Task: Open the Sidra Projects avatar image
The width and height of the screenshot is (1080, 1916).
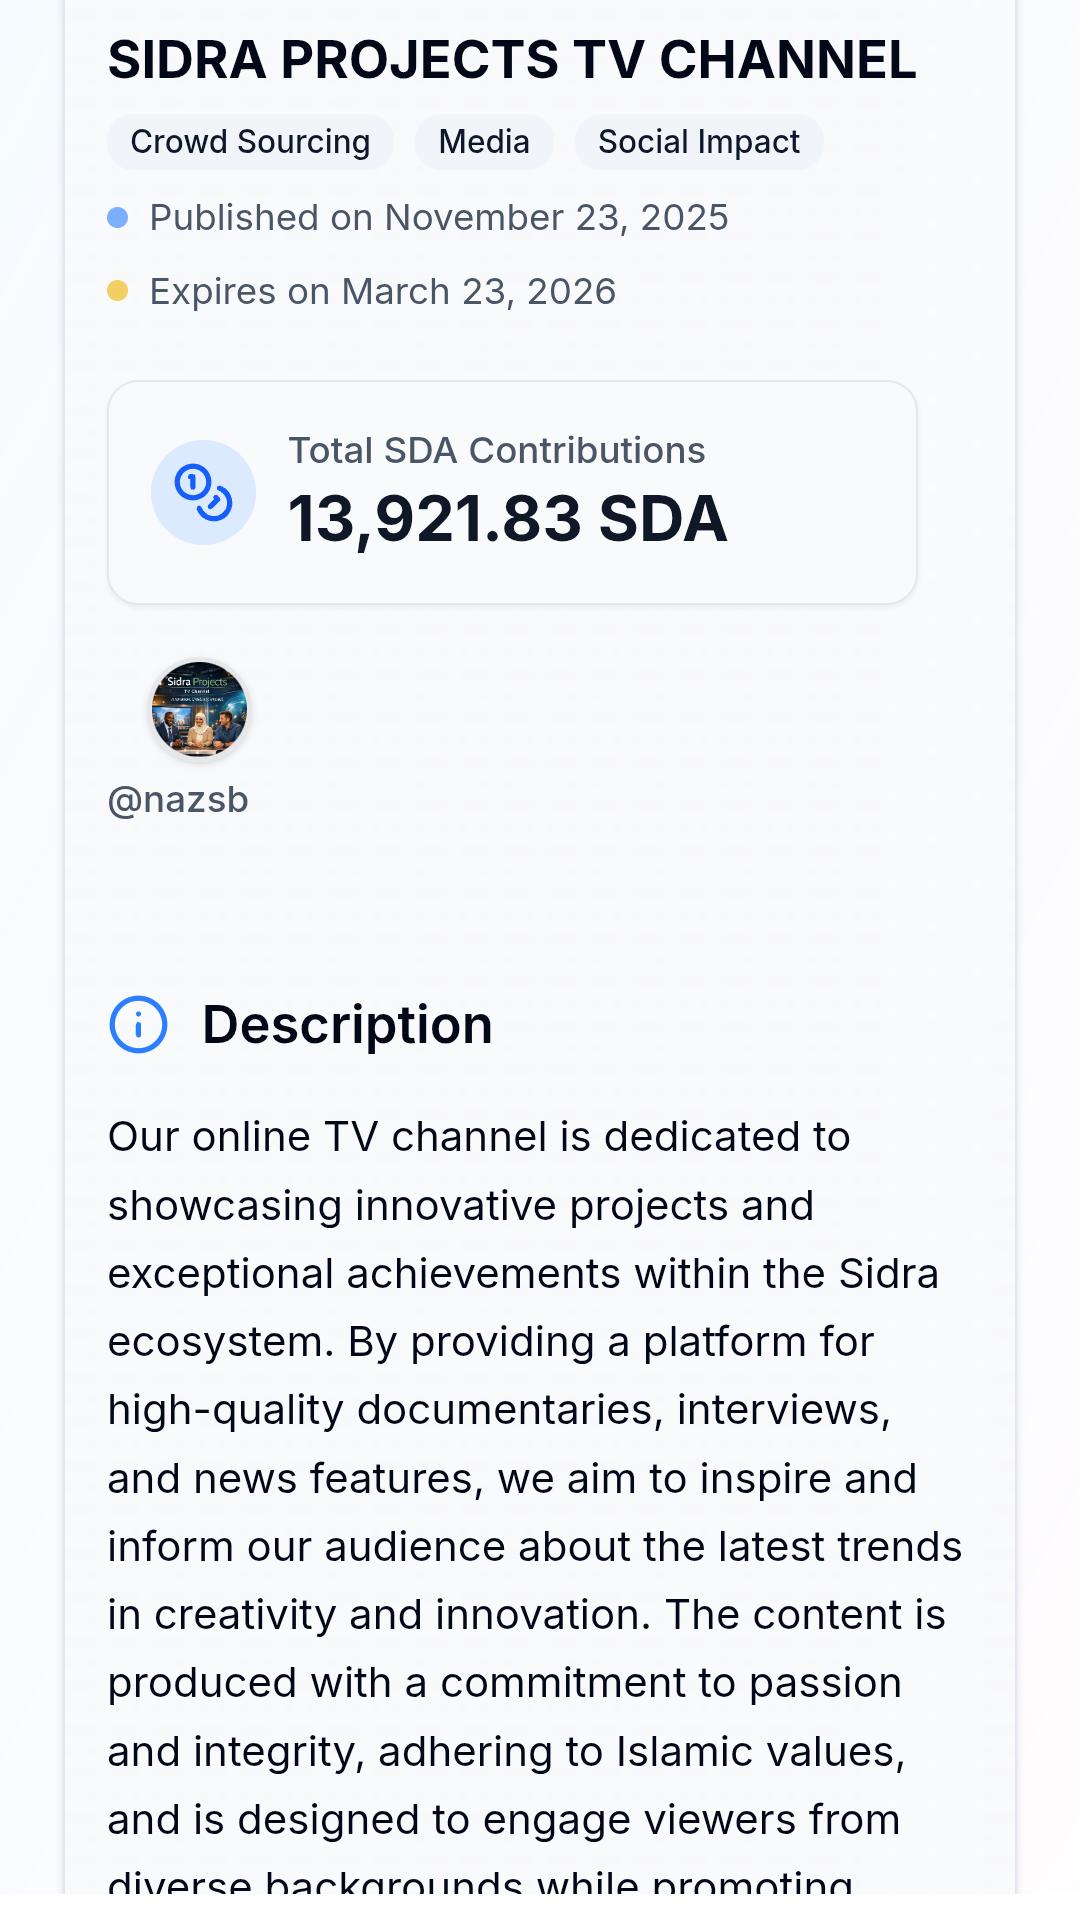Action: pyautogui.click(x=199, y=710)
